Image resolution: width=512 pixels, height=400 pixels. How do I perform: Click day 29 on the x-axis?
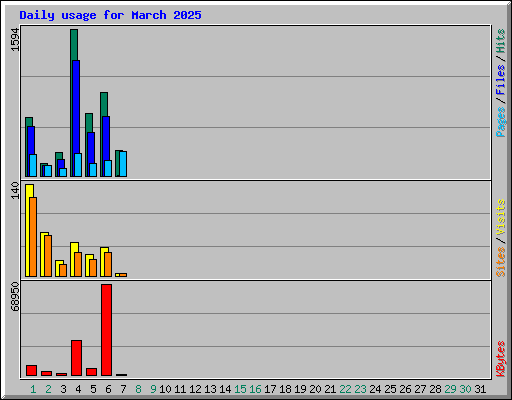pyautogui.click(x=450, y=389)
